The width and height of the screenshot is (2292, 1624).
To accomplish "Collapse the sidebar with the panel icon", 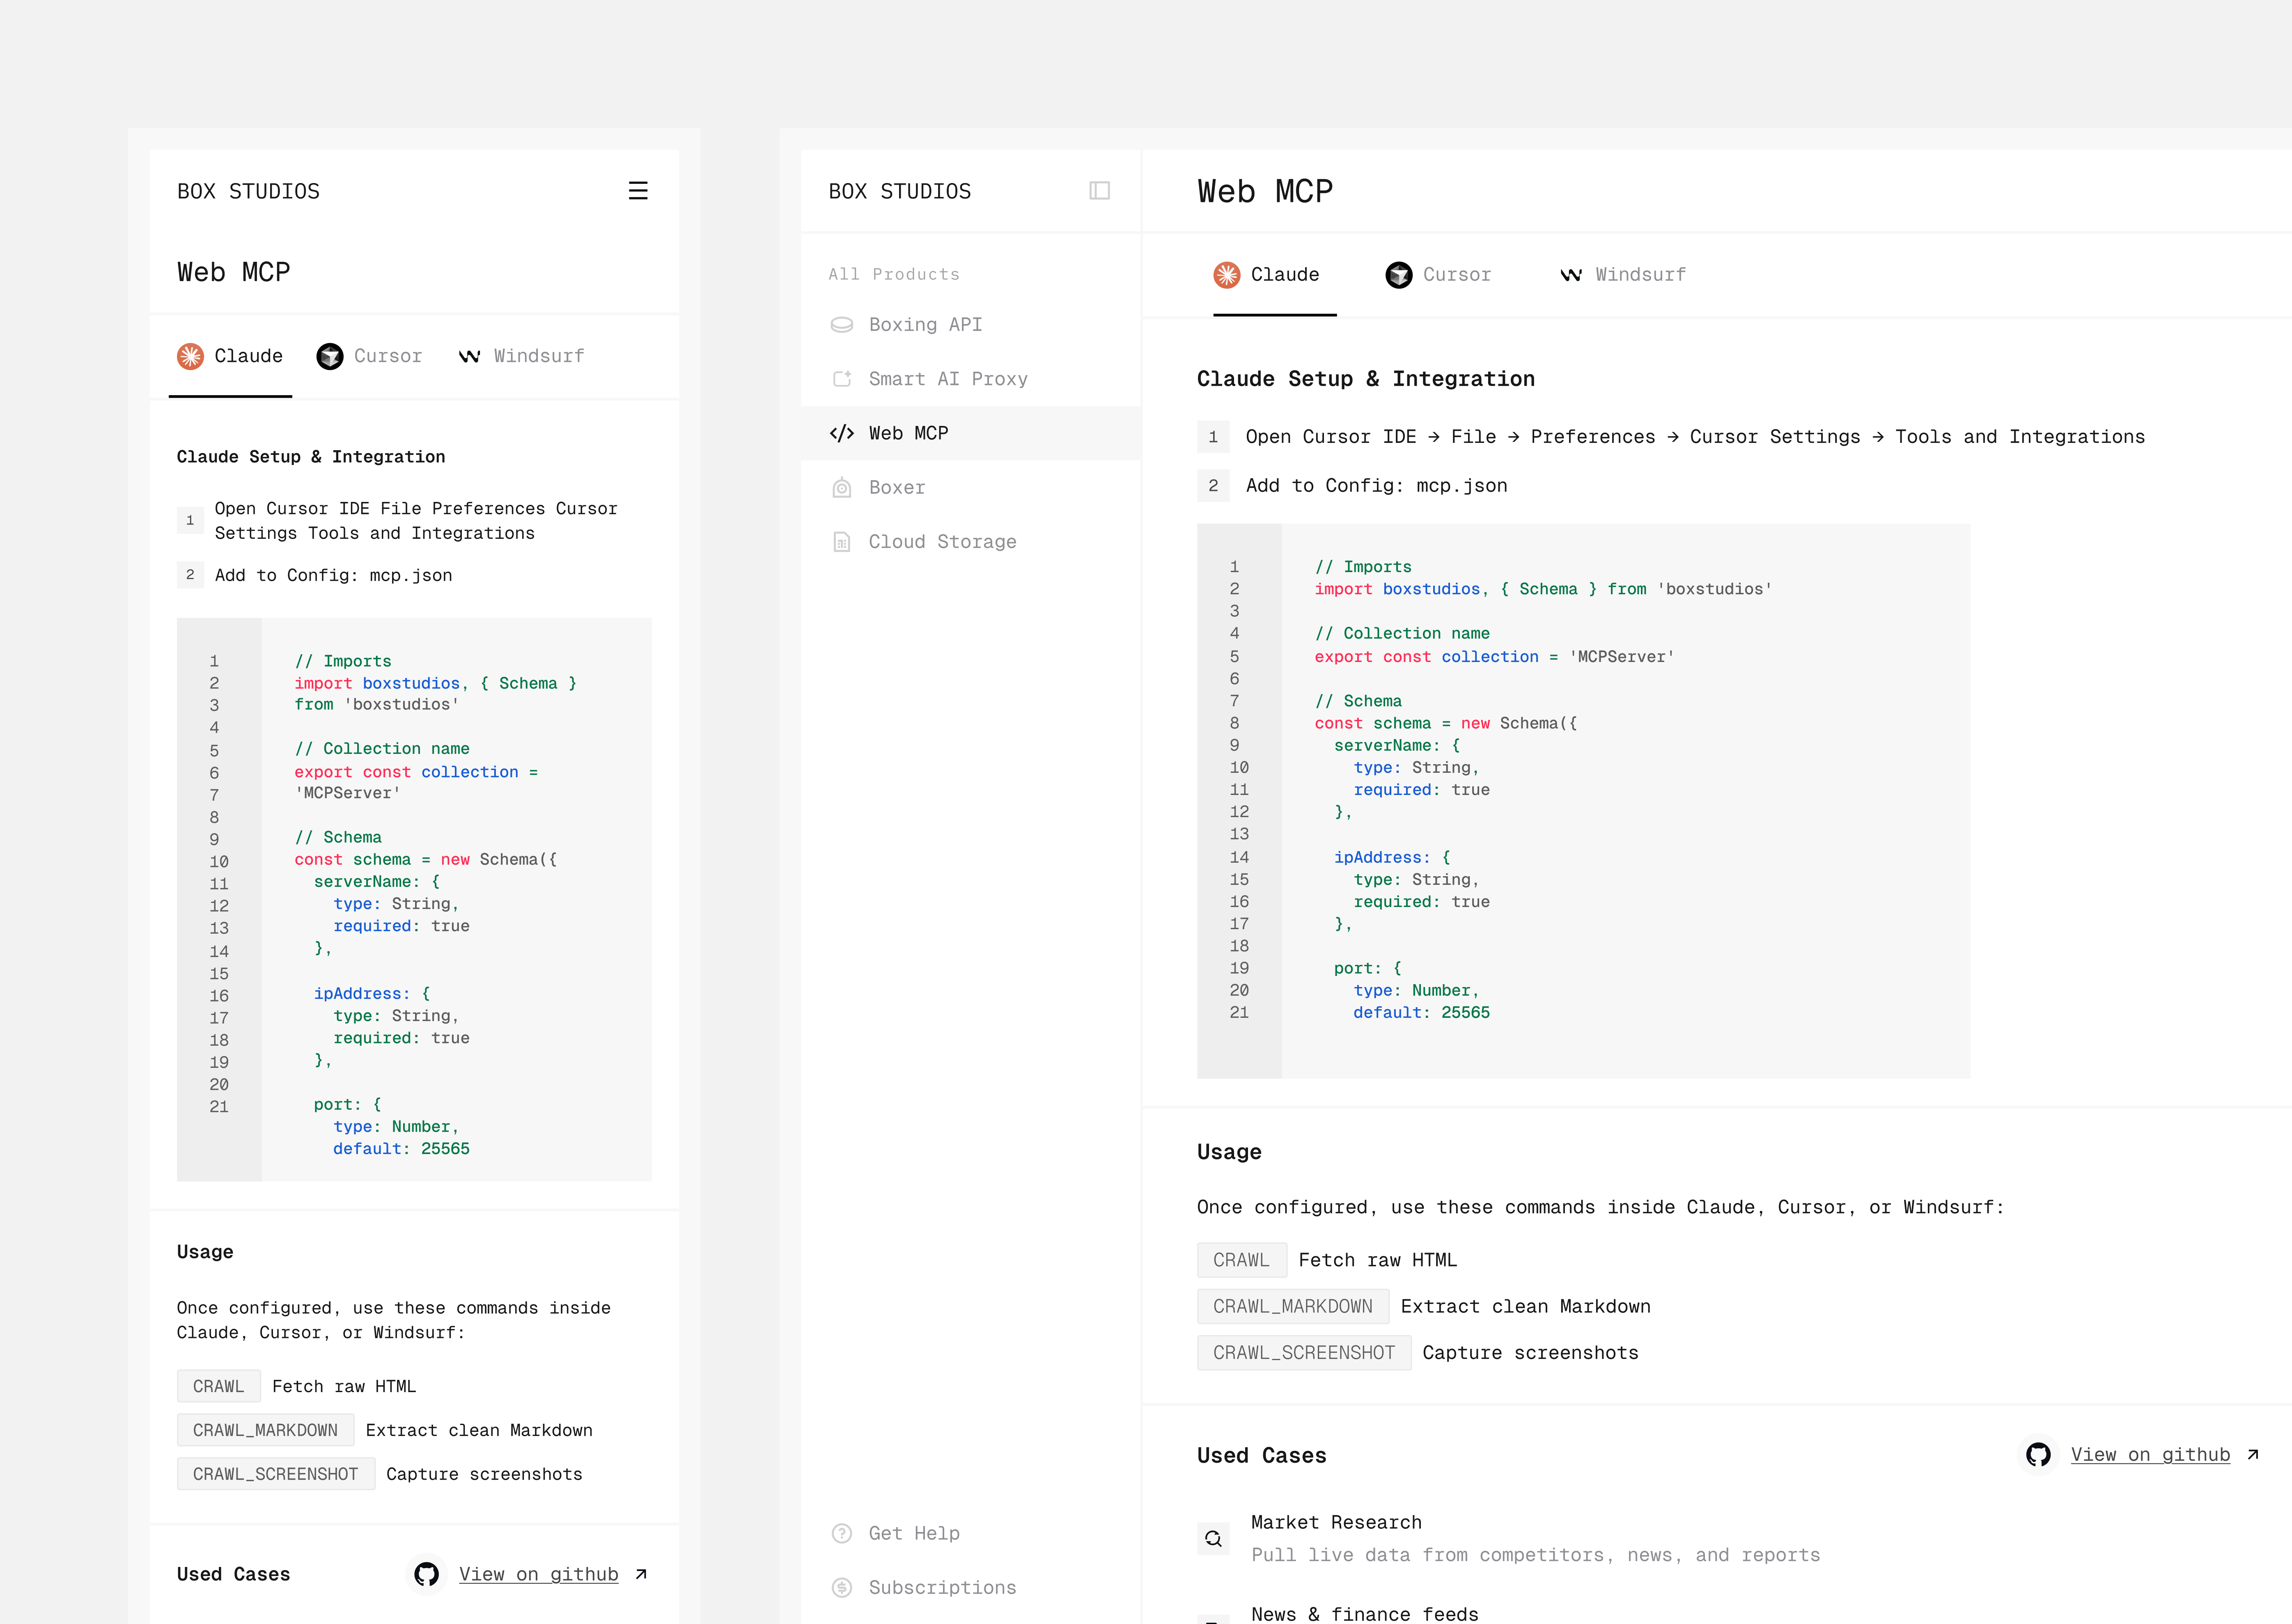I will pyautogui.click(x=1099, y=191).
